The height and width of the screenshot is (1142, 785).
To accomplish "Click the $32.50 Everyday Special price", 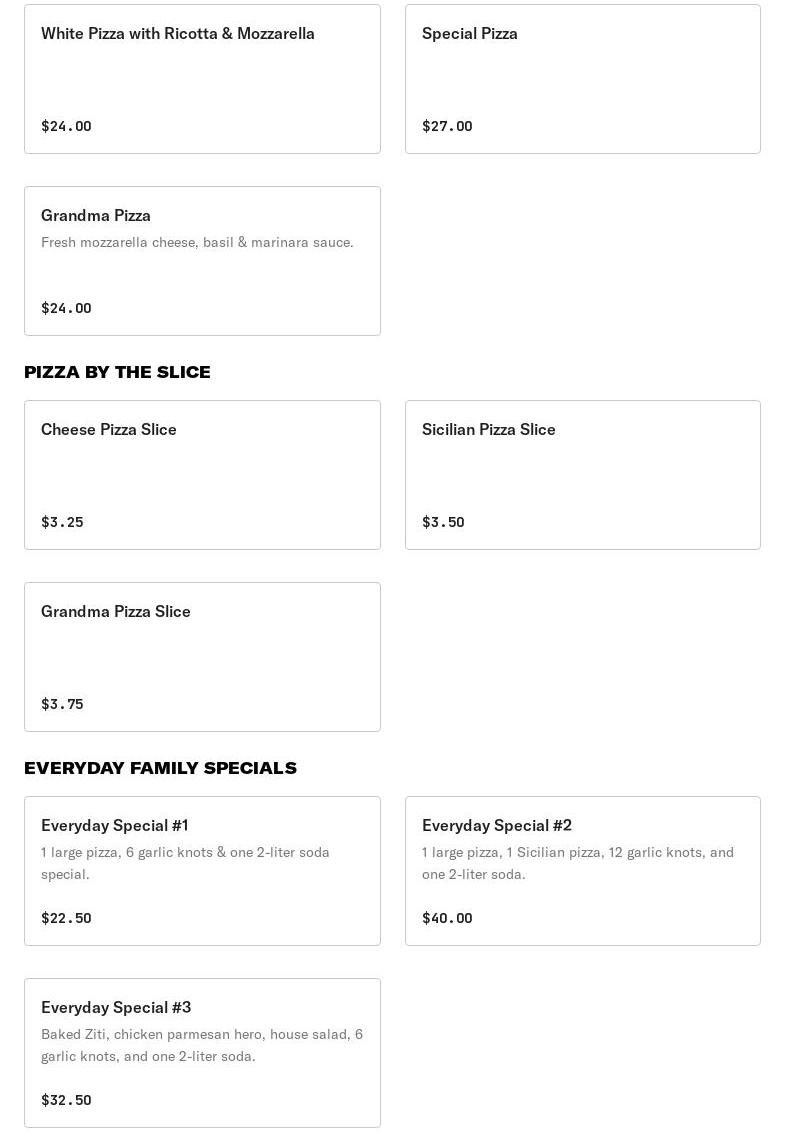I will pyautogui.click(x=66, y=1100).
